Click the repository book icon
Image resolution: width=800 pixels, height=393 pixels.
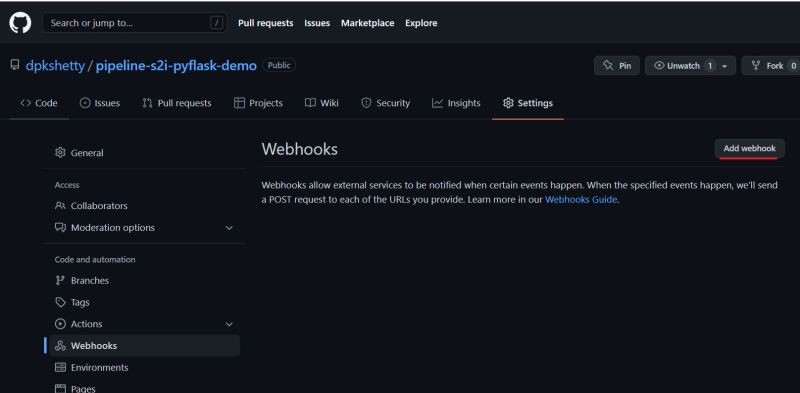[x=15, y=65]
